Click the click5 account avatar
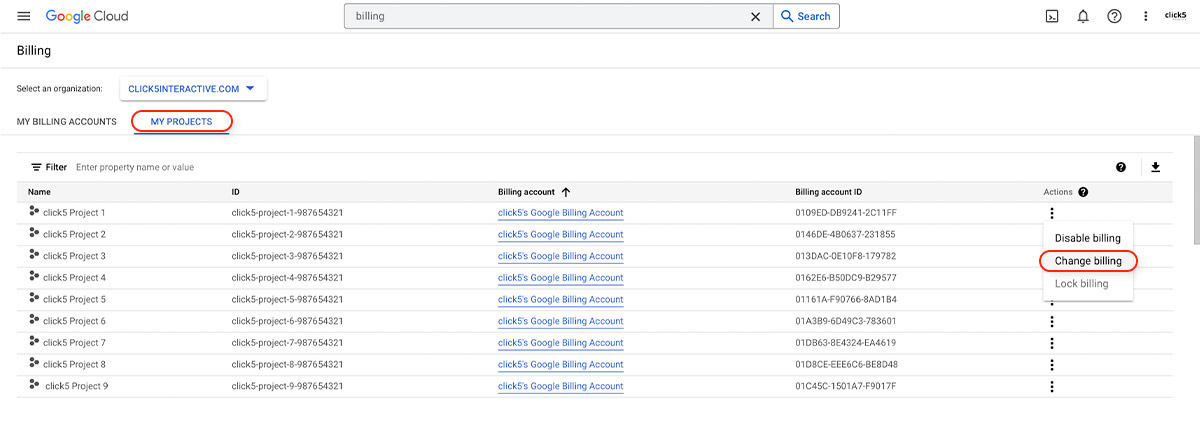This screenshot has width=1200, height=421. 1175,15
